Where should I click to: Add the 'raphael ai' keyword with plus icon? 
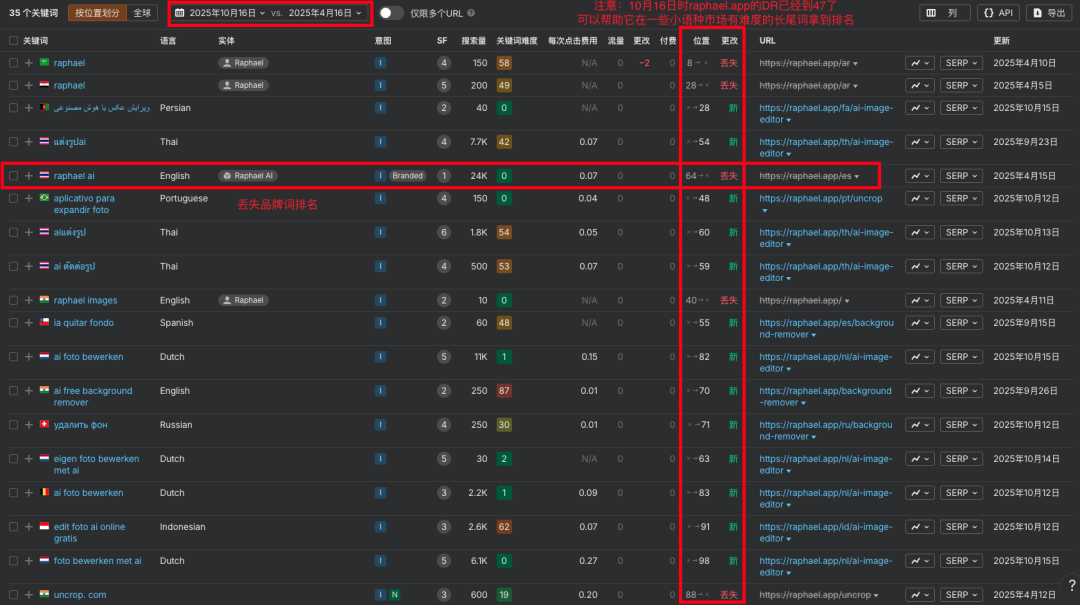29,176
